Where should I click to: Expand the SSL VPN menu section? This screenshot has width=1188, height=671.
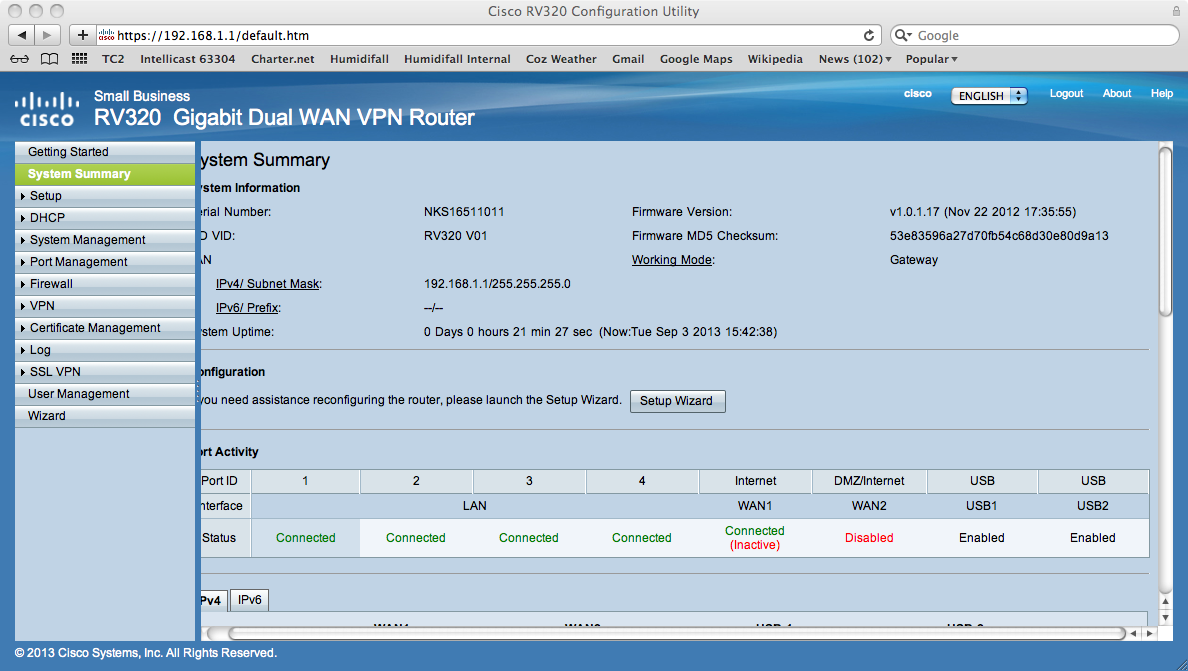105,372
